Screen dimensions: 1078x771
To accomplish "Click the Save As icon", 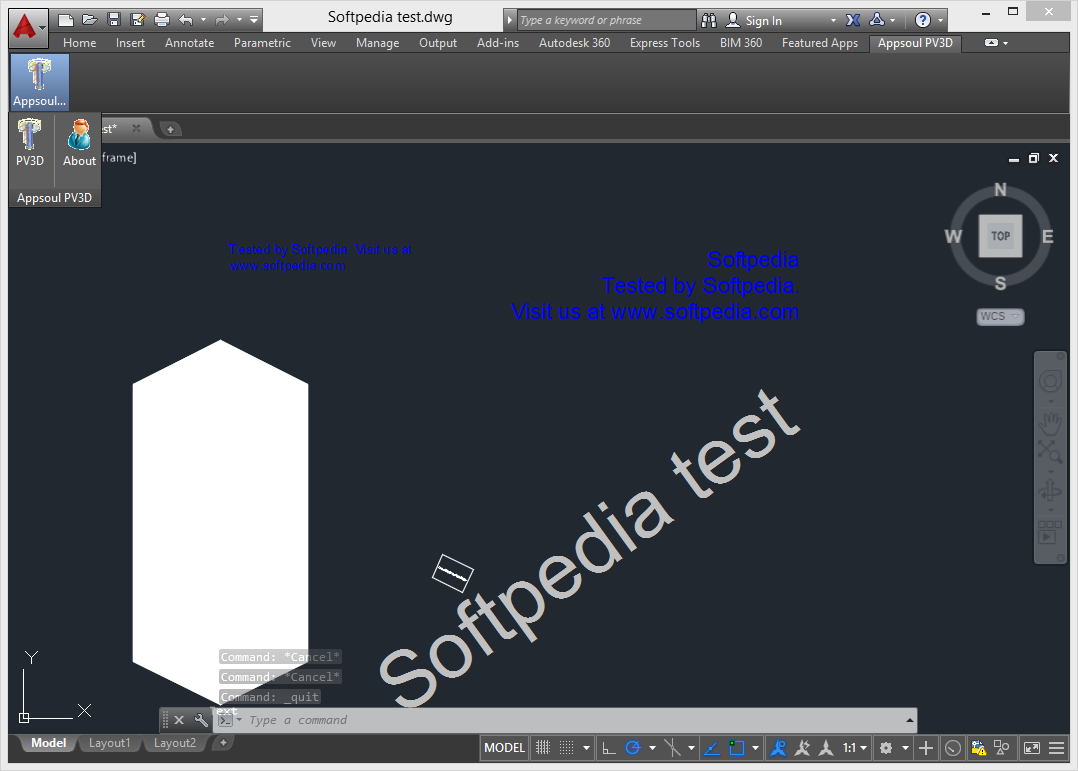I will (138, 20).
